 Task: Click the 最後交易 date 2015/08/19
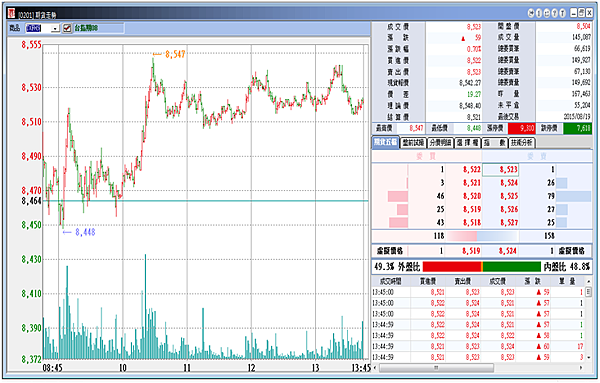[577, 116]
